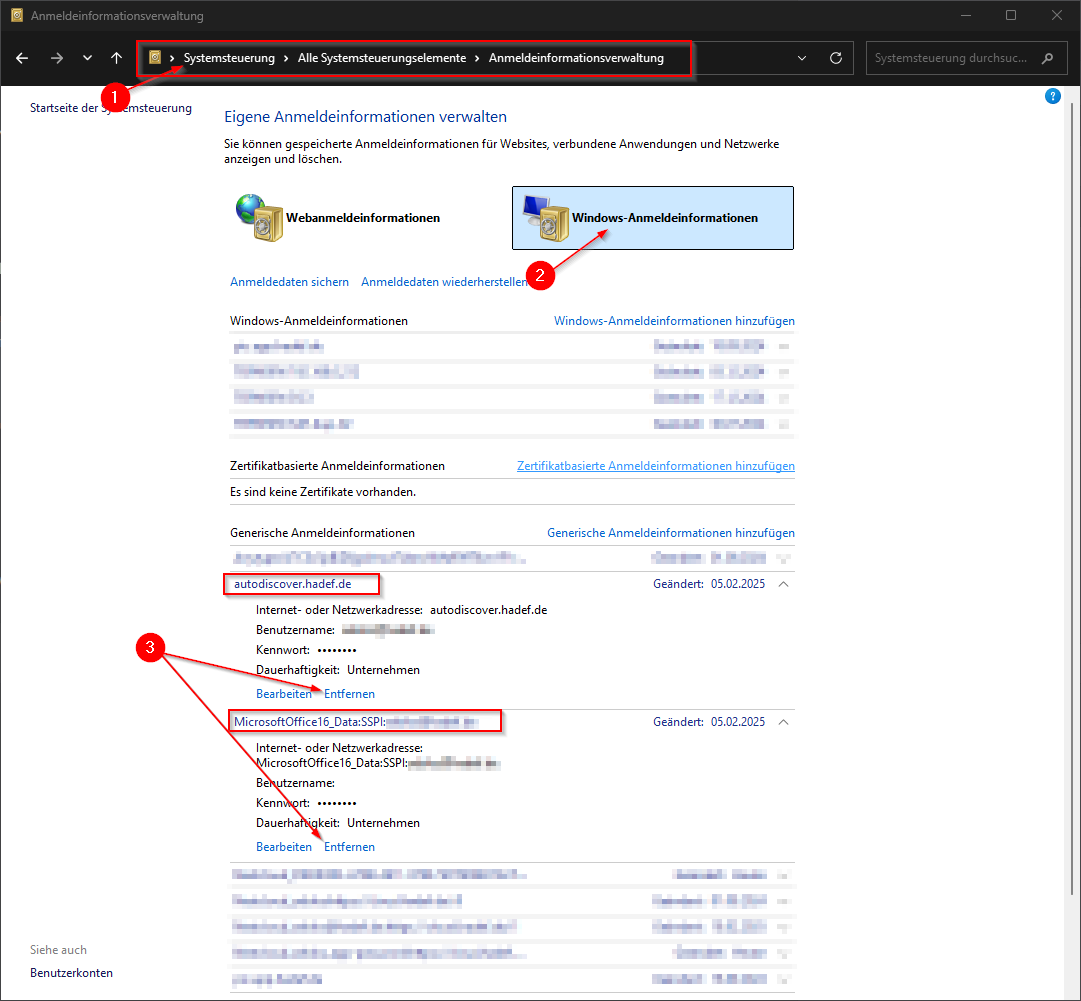Click Windows-Anmeldeinformationen hinzufügen link

point(674,321)
